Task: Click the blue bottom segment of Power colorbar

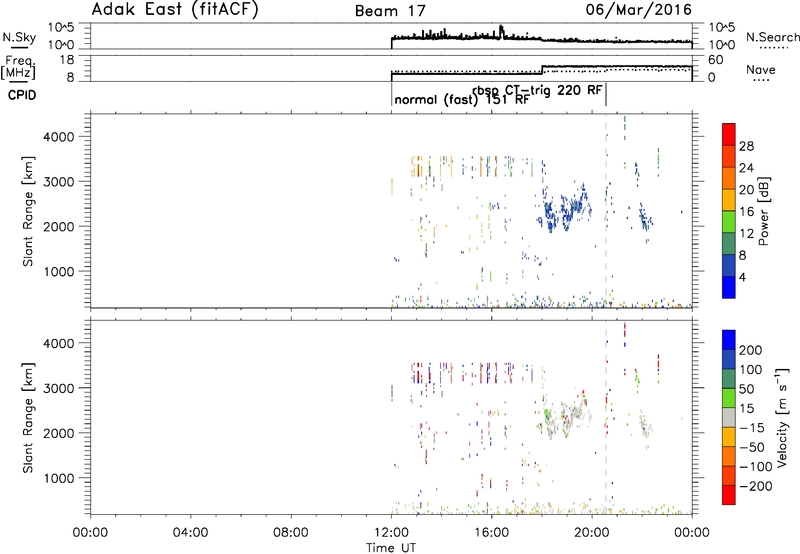Action: pyautogui.click(x=729, y=287)
